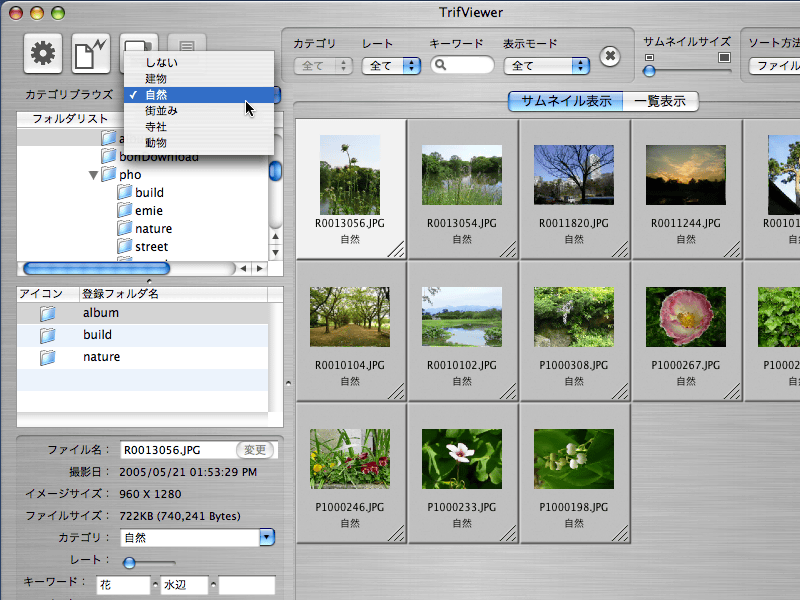This screenshot has height=600, width=800.
Task: Click the build folder icon in tree
Action: (x=124, y=192)
